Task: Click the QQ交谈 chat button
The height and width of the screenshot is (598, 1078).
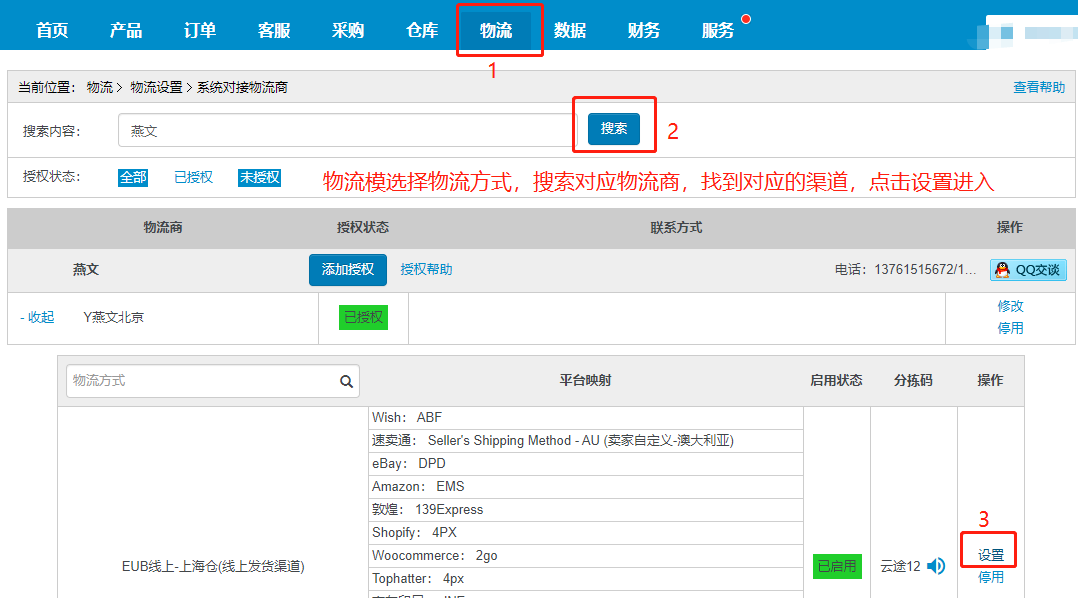Action: (1028, 270)
